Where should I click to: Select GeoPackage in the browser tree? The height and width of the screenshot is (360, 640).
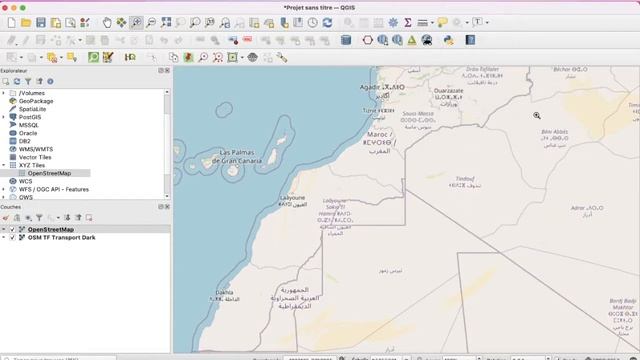point(36,101)
